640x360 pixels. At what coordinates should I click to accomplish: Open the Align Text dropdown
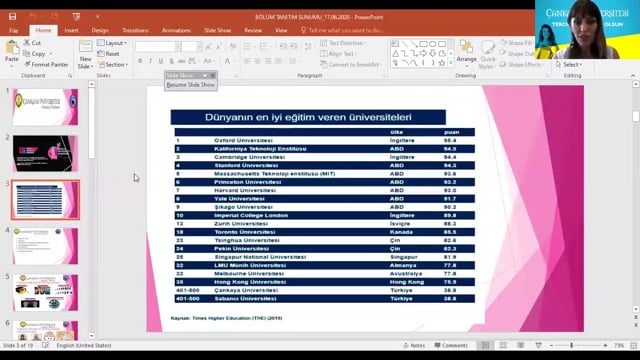pyautogui.click(x=338, y=53)
